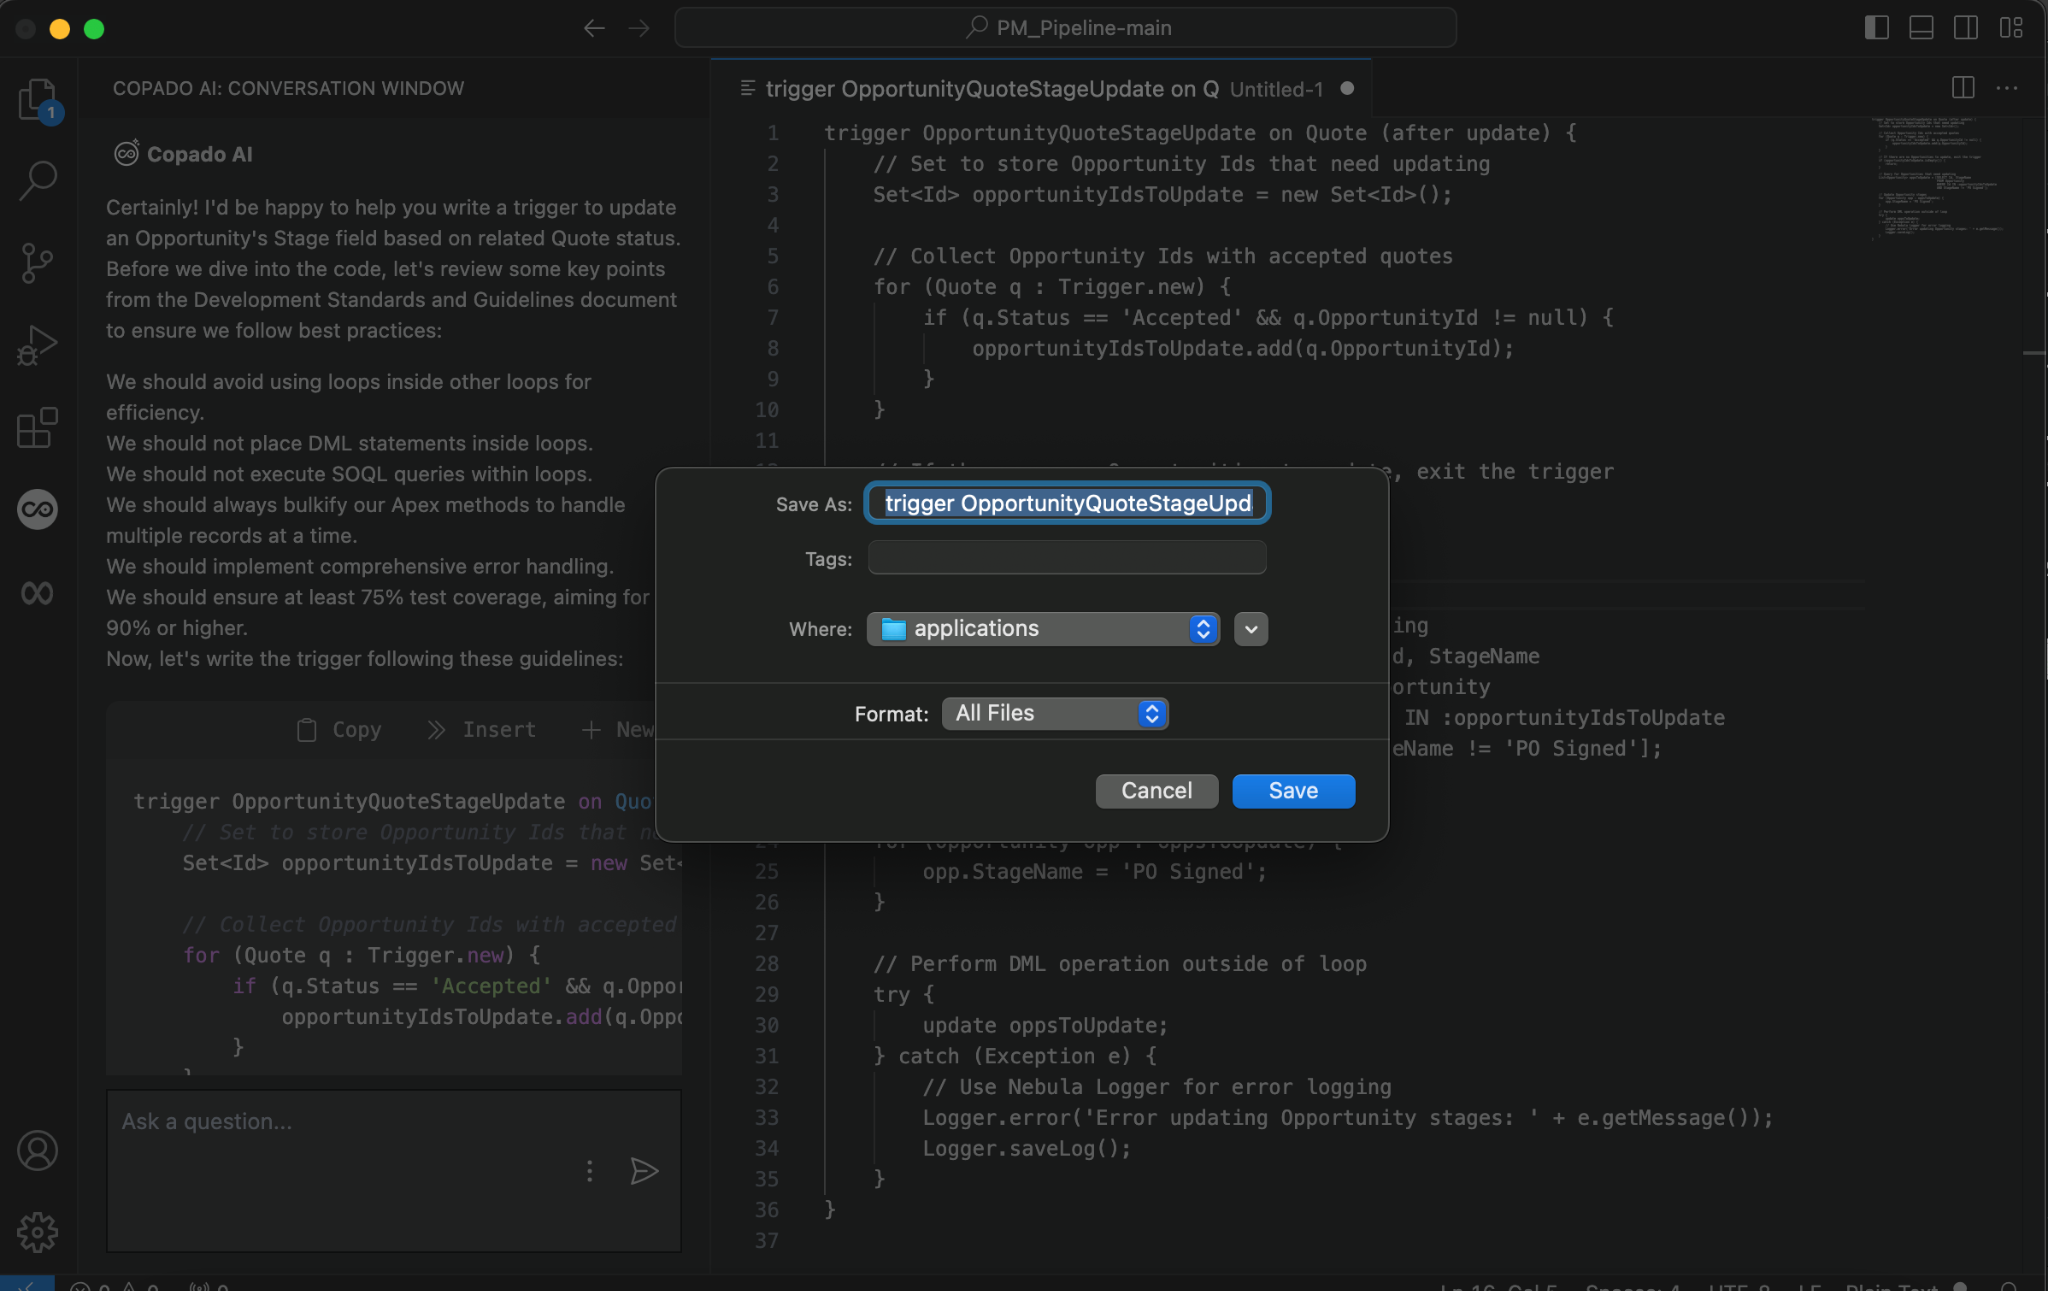Open the Accounts icon in activity bar

click(x=37, y=1151)
